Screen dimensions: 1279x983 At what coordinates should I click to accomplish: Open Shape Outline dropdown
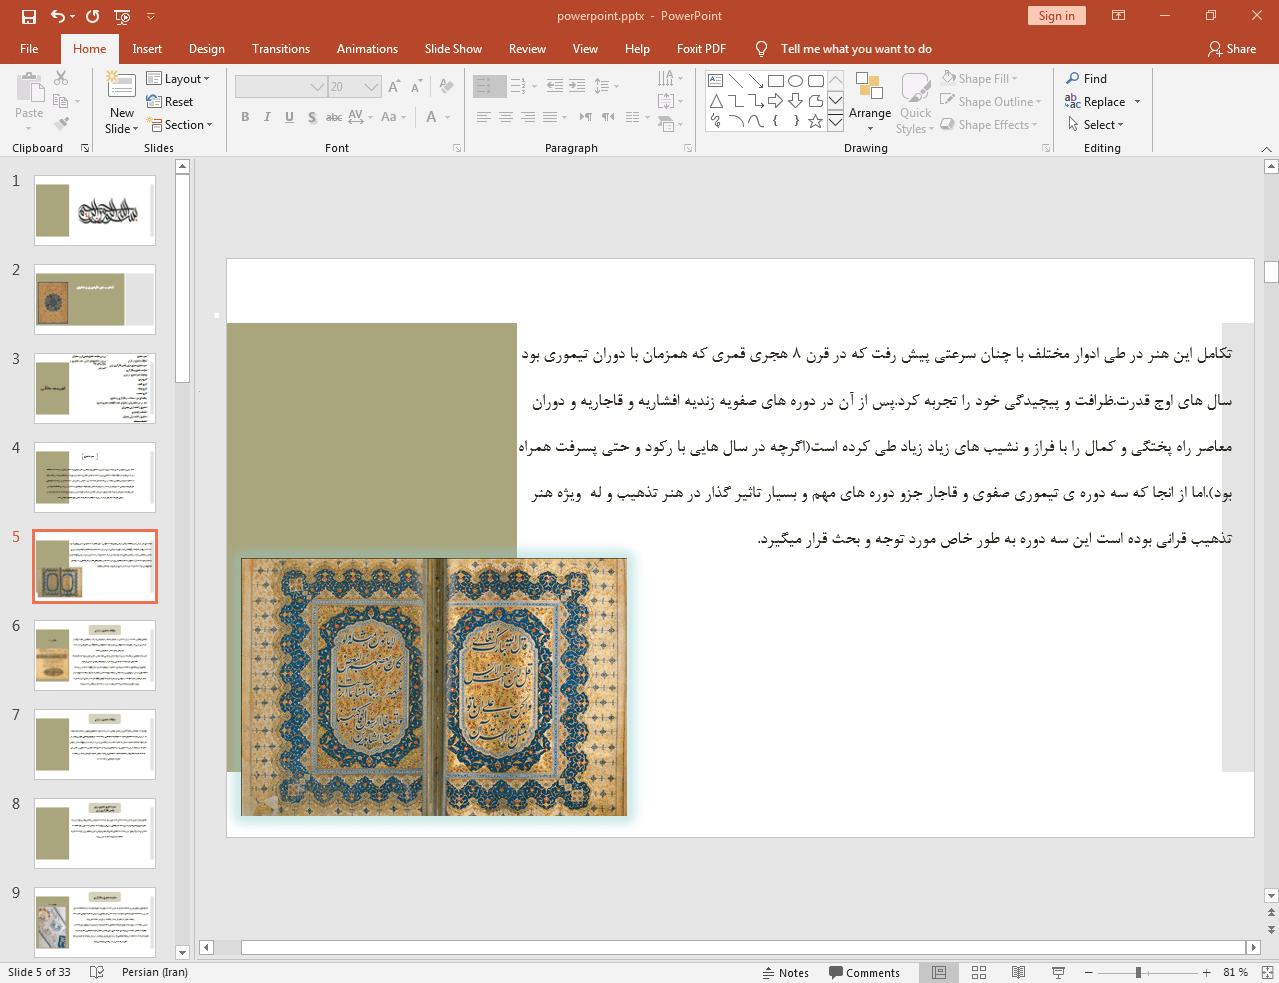(x=991, y=102)
